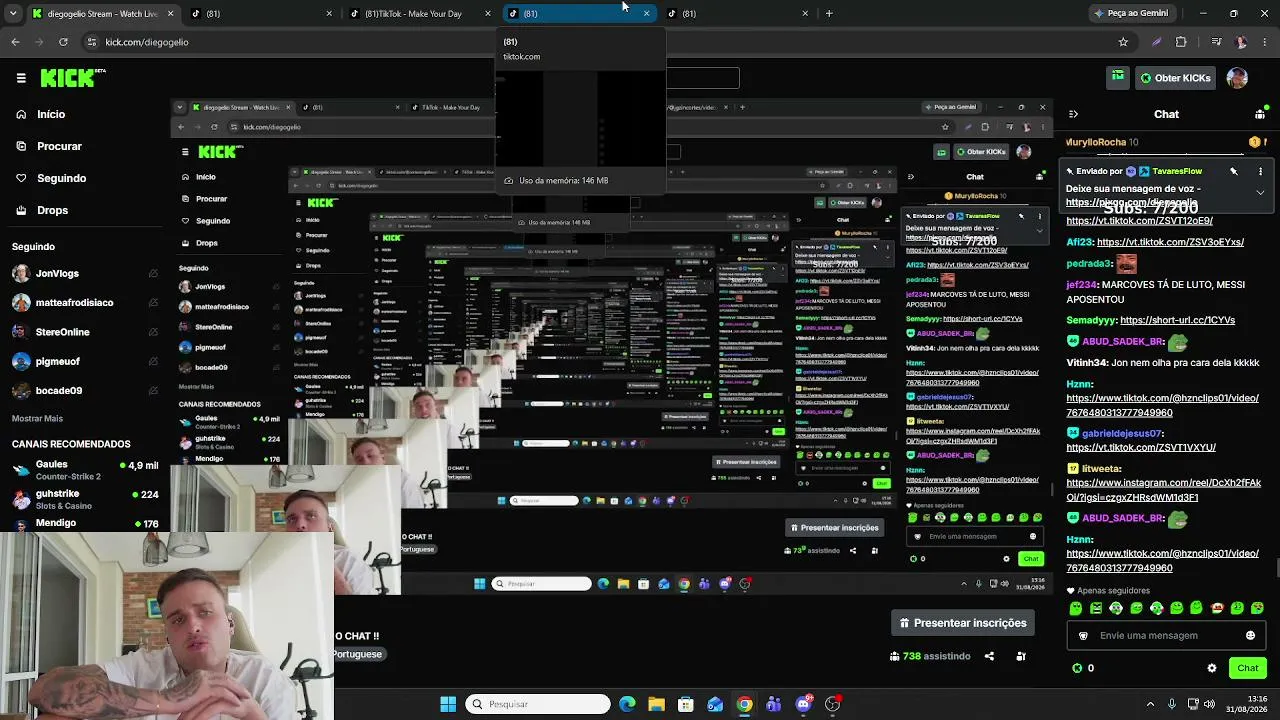The width and height of the screenshot is (1280, 720).
Task: Open the user profile avatar on Kick
Action: (1237, 78)
